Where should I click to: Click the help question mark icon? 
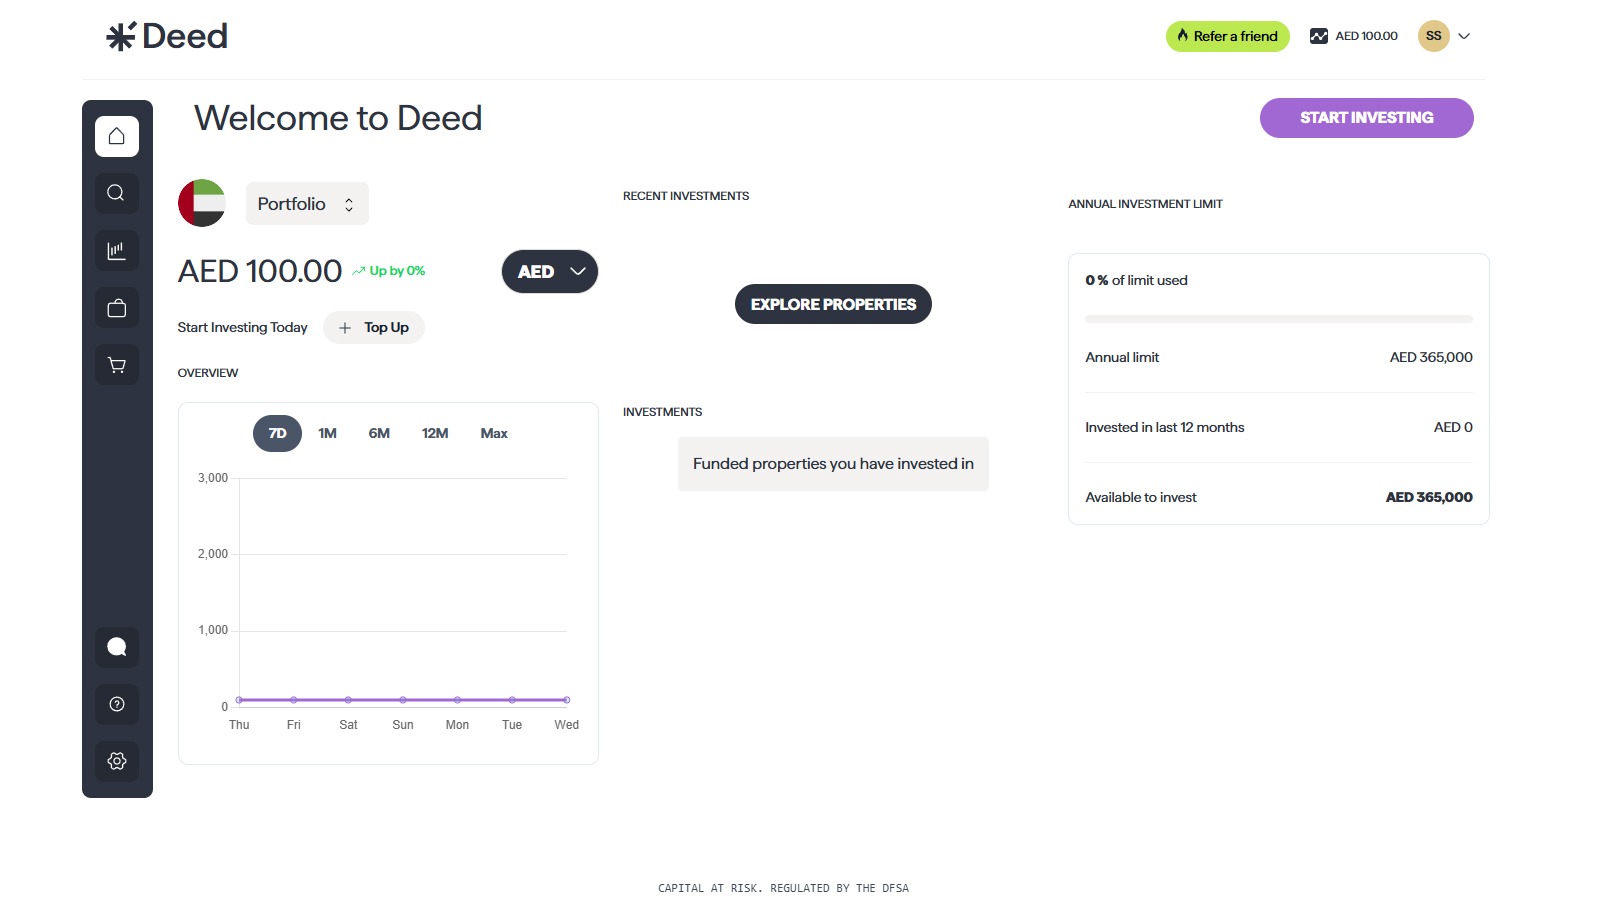click(116, 703)
